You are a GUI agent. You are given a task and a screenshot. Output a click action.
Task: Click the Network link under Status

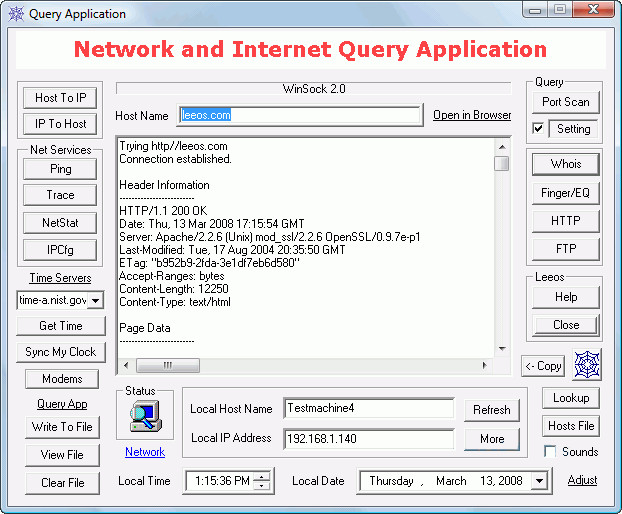145,452
